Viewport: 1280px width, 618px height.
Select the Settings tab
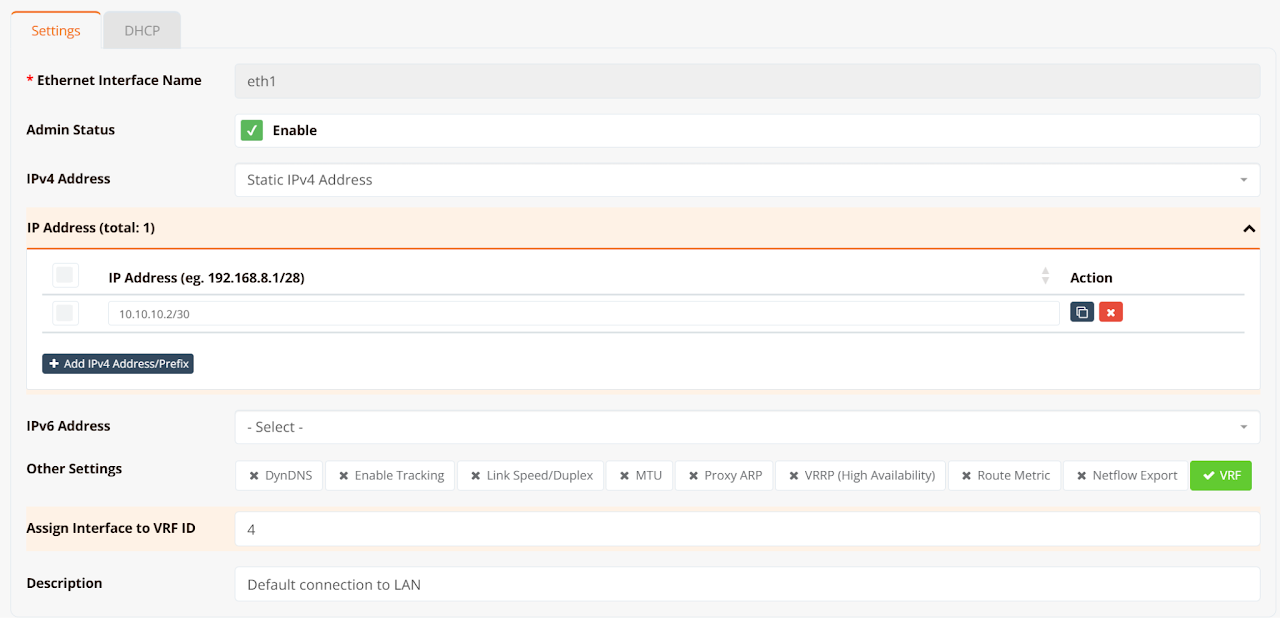[56, 30]
